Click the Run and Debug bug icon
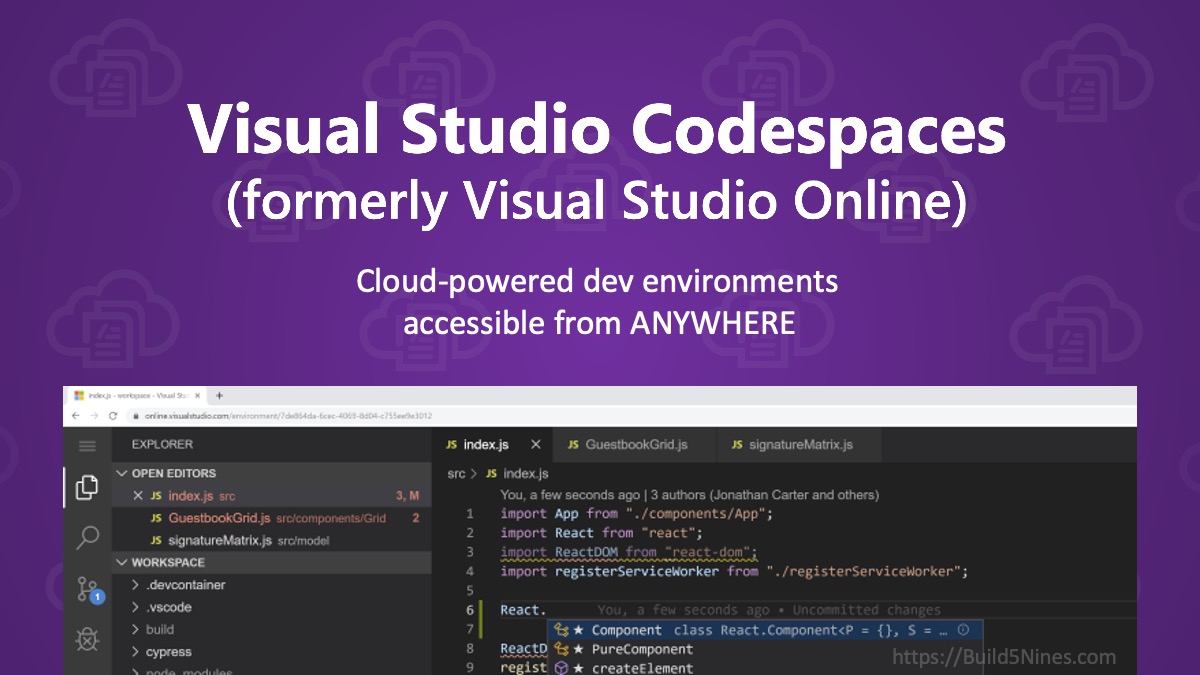The height and width of the screenshot is (675, 1200). coord(85,640)
